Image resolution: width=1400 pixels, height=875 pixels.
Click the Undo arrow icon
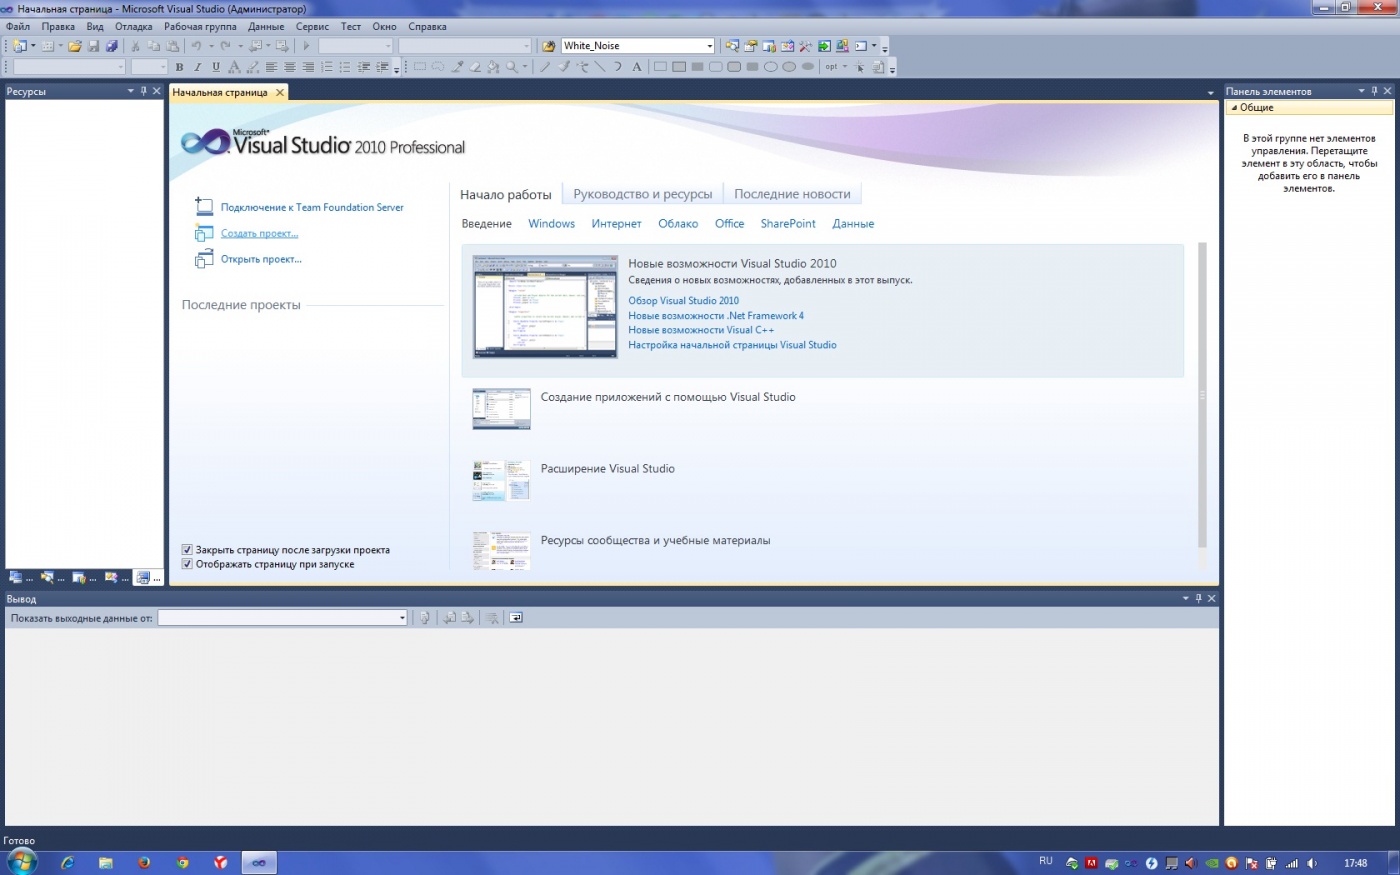(x=196, y=46)
